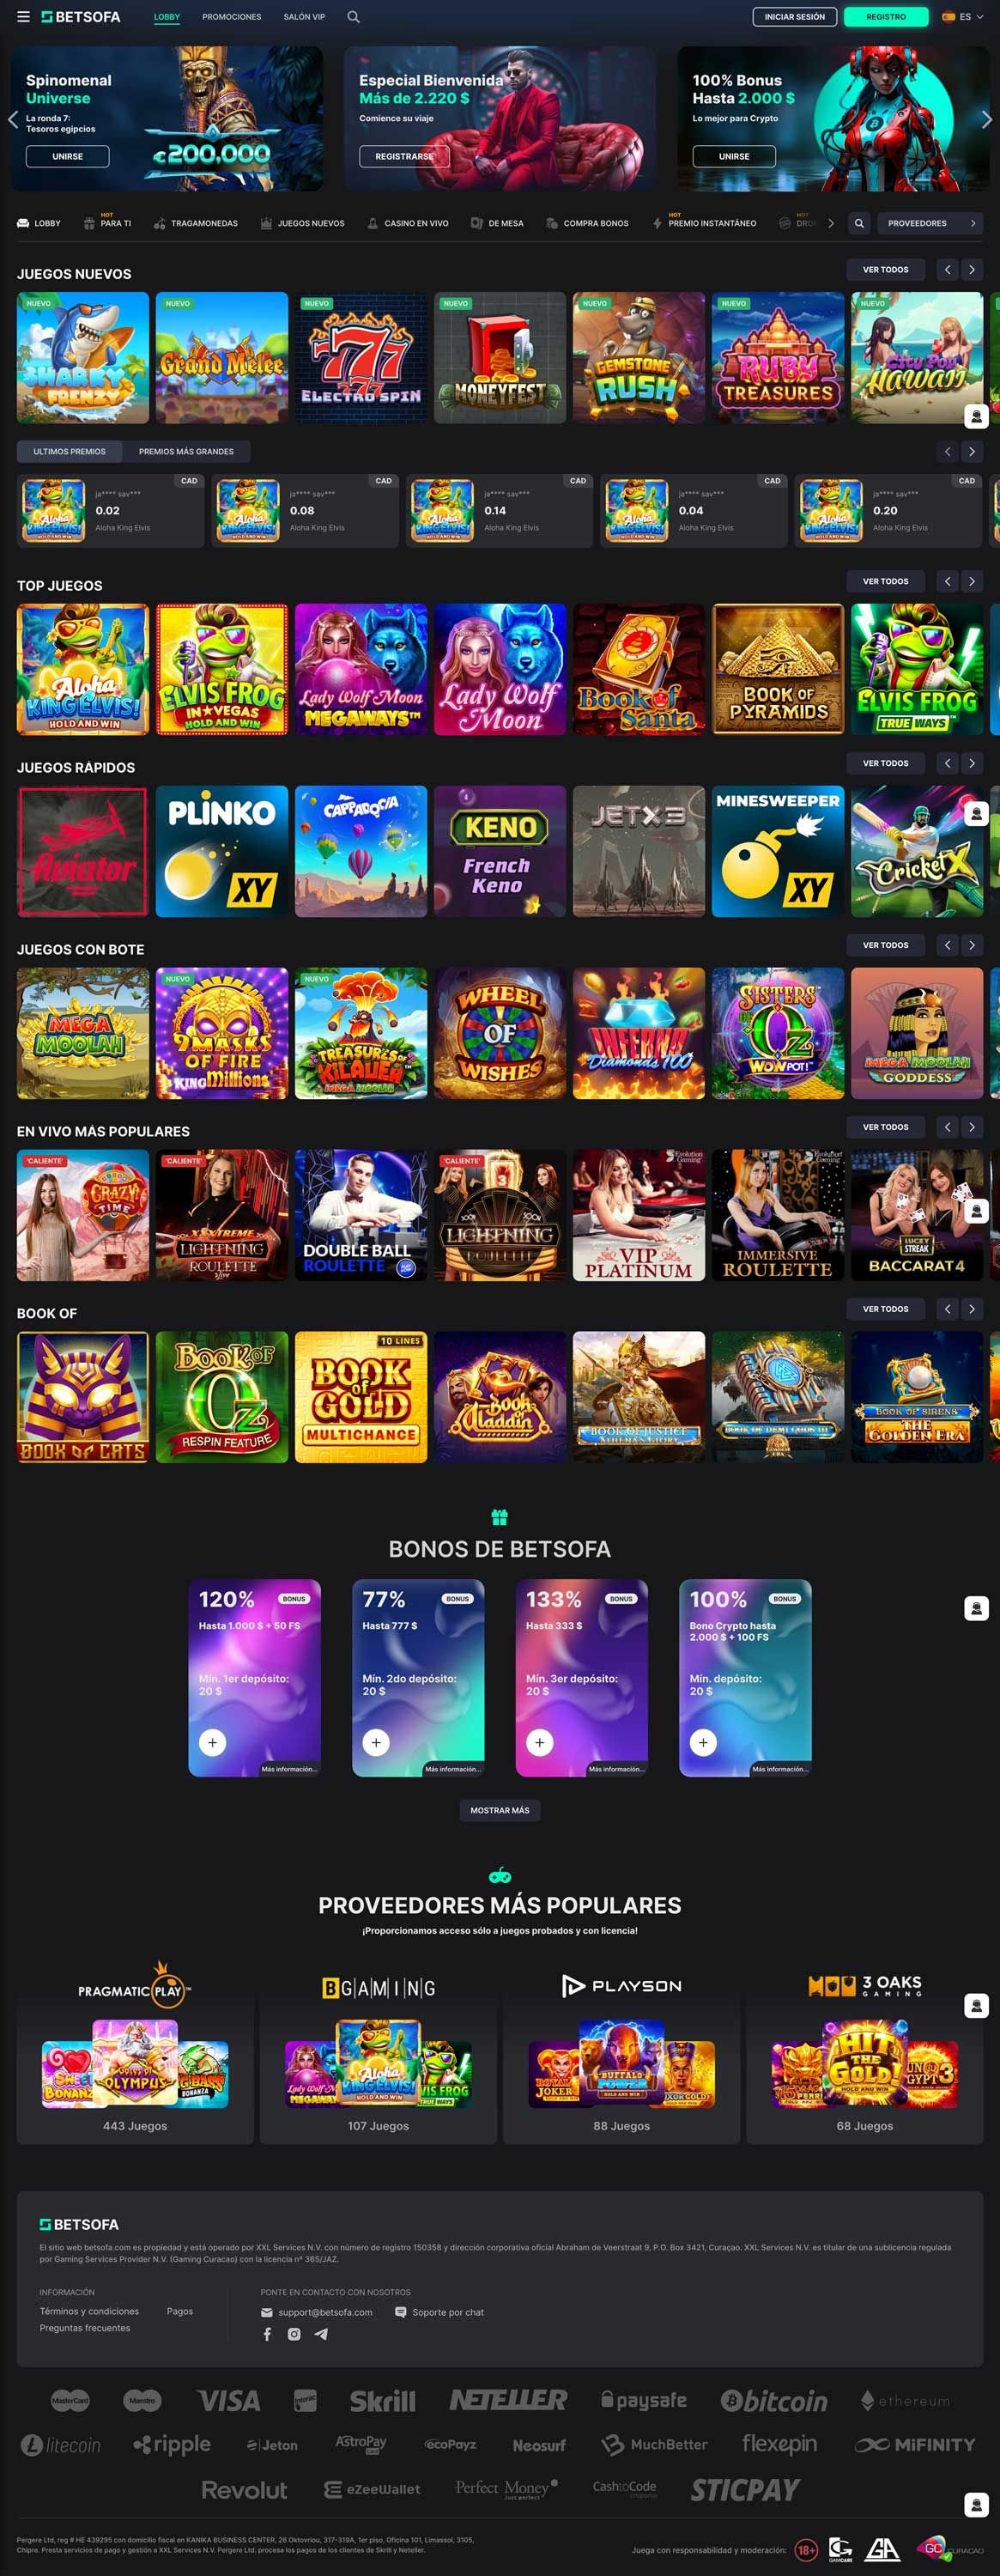Viewport: 1000px width, 2576px height.
Task: Open the Telegram icon in the footer
Action: point(321,2334)
